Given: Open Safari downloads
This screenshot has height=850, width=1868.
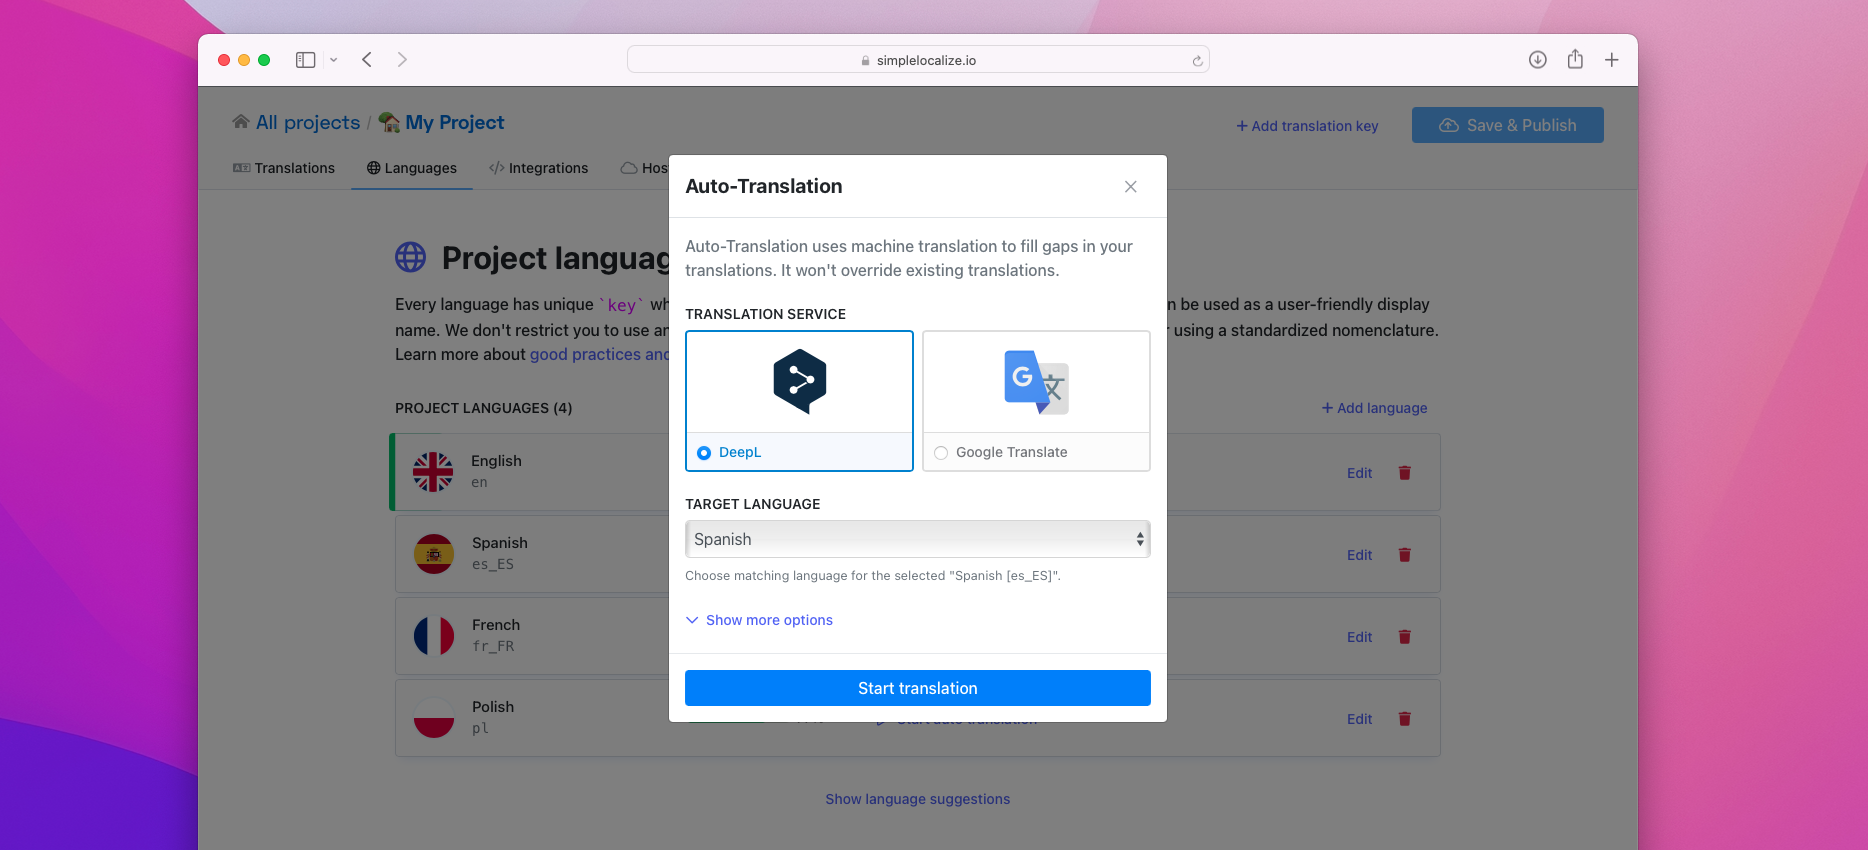Looking at the screenshot, I should pos(1538,60).
